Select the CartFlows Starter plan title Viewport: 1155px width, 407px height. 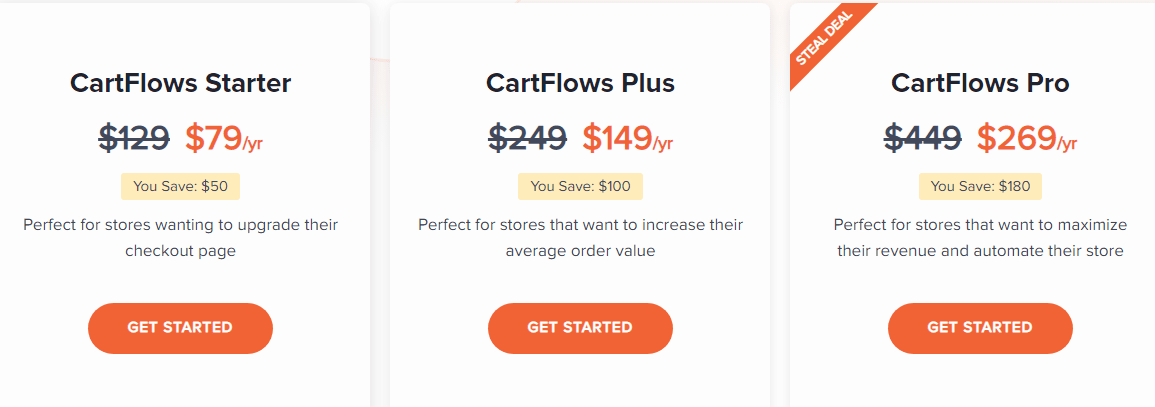click(x=180, y=83)
